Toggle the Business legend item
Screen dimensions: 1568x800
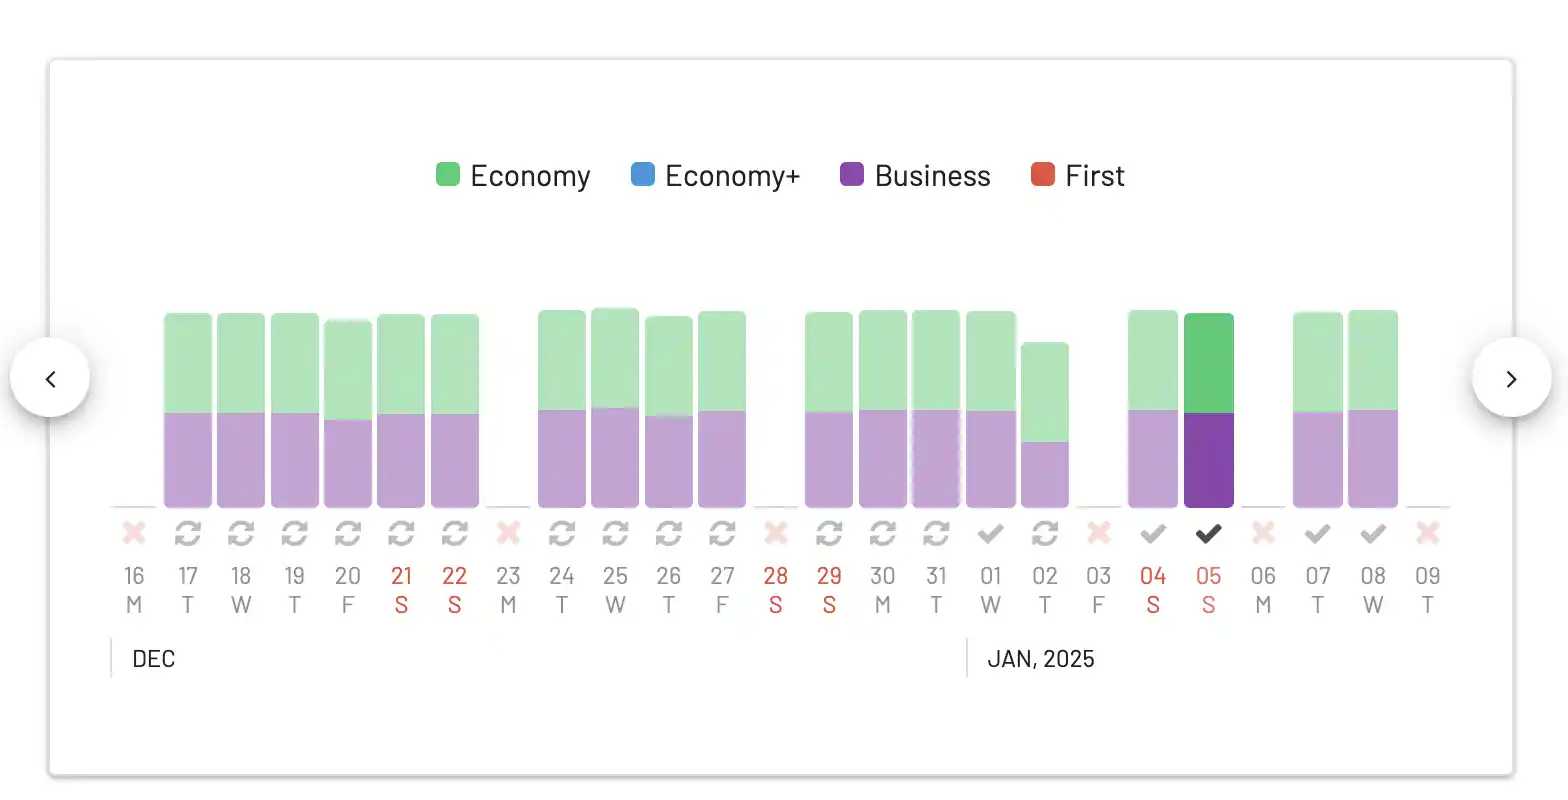pos(915,176)
